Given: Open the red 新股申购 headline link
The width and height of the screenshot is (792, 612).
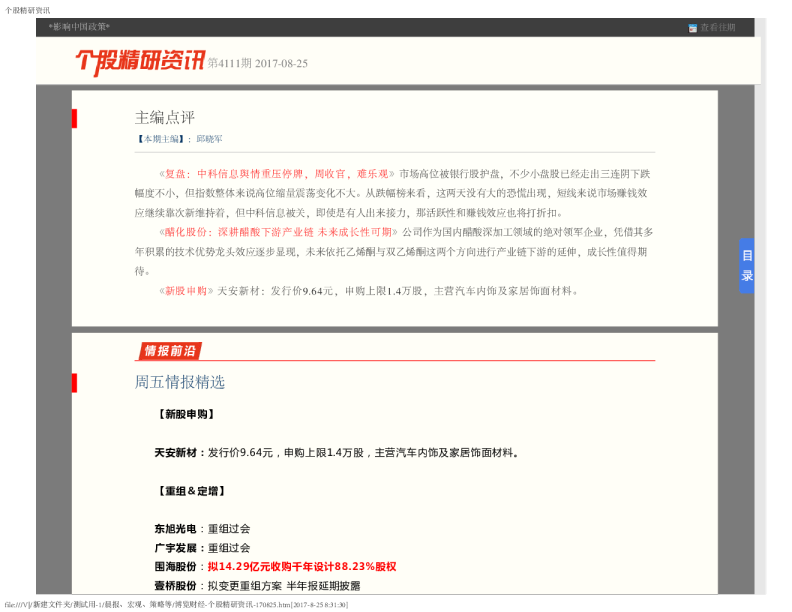Looking at the screenshot, I should coord(186,291).
